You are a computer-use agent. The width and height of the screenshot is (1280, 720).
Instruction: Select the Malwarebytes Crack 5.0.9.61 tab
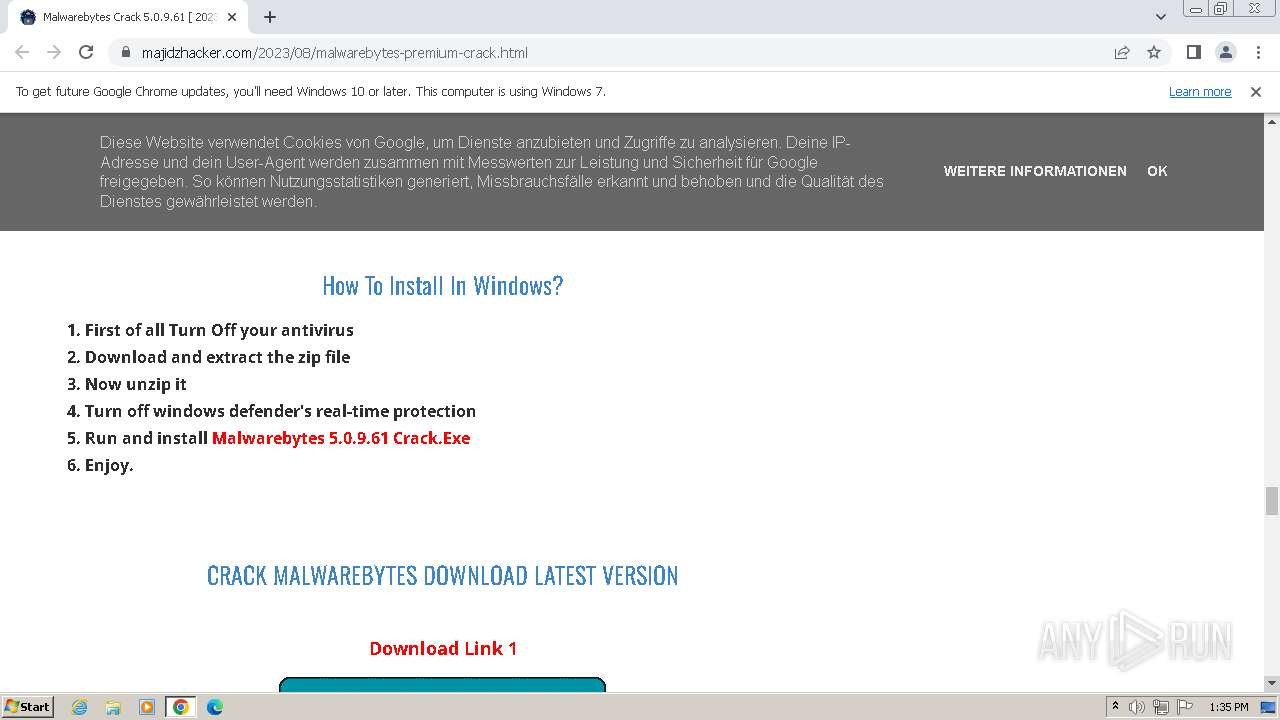coord(128,17)
